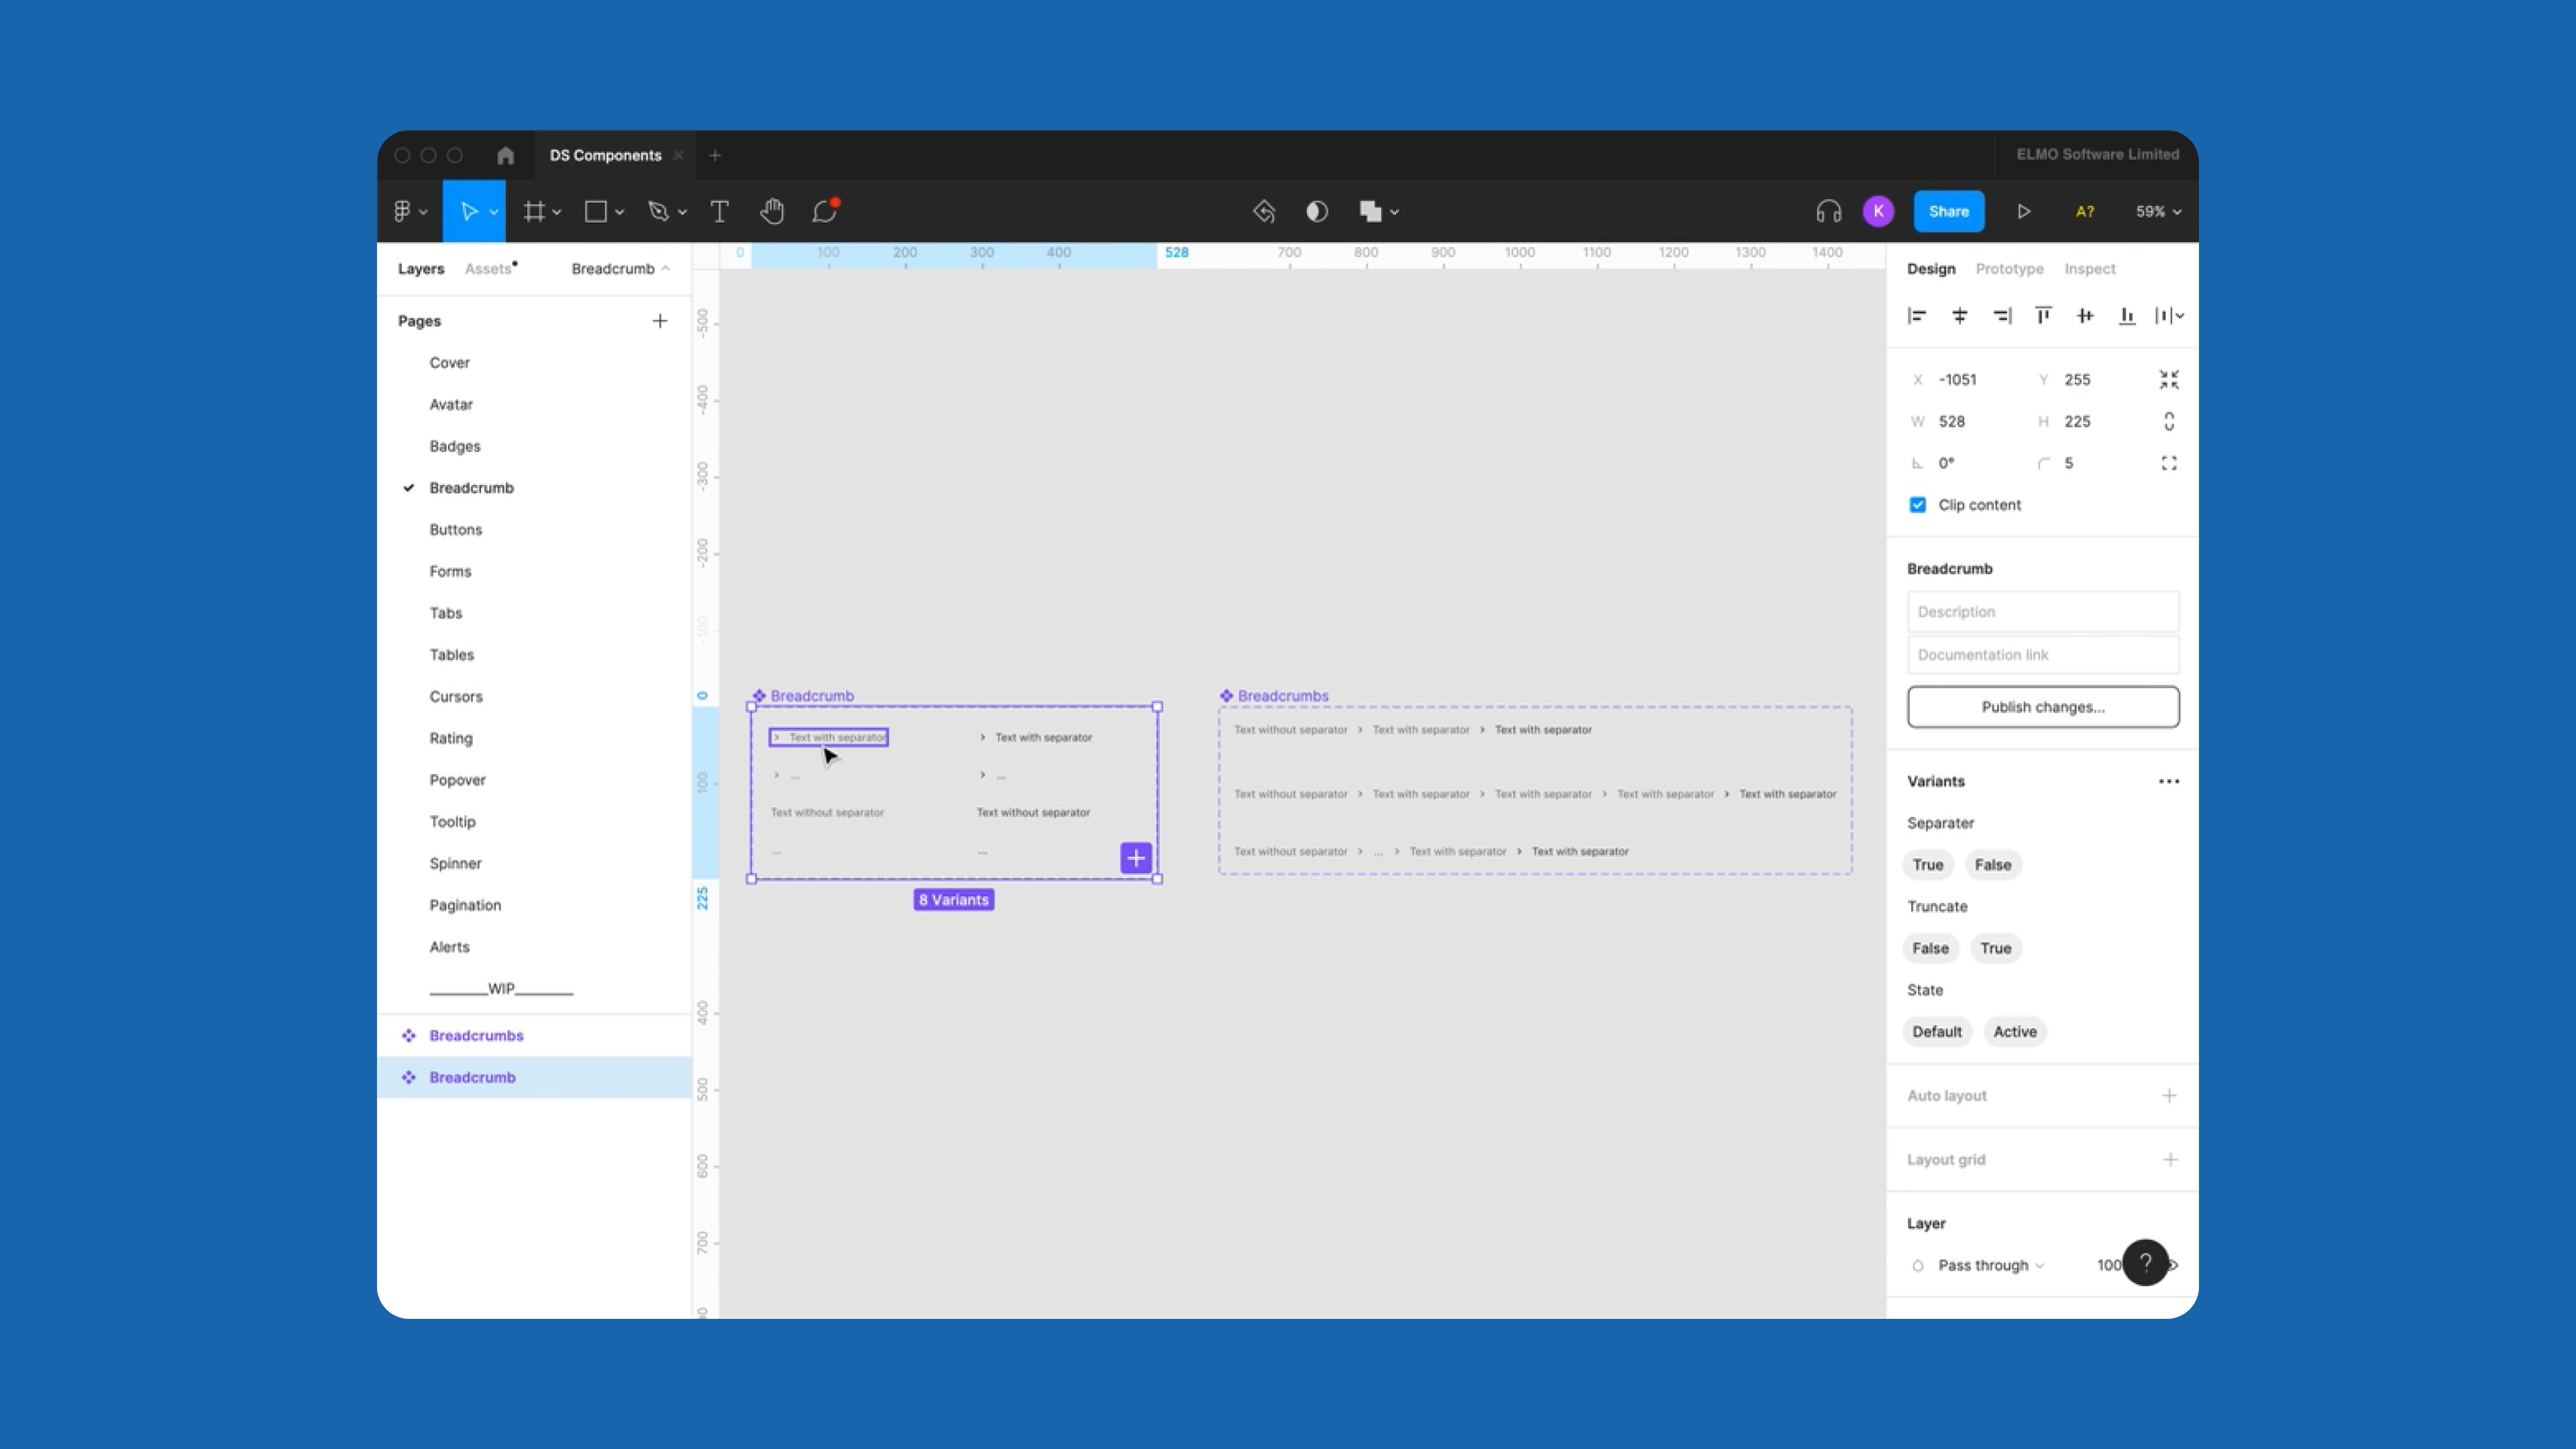Click the boolean union icon
Viewport: 2576px width, 1449px height.
click(x=1370, y=211)
